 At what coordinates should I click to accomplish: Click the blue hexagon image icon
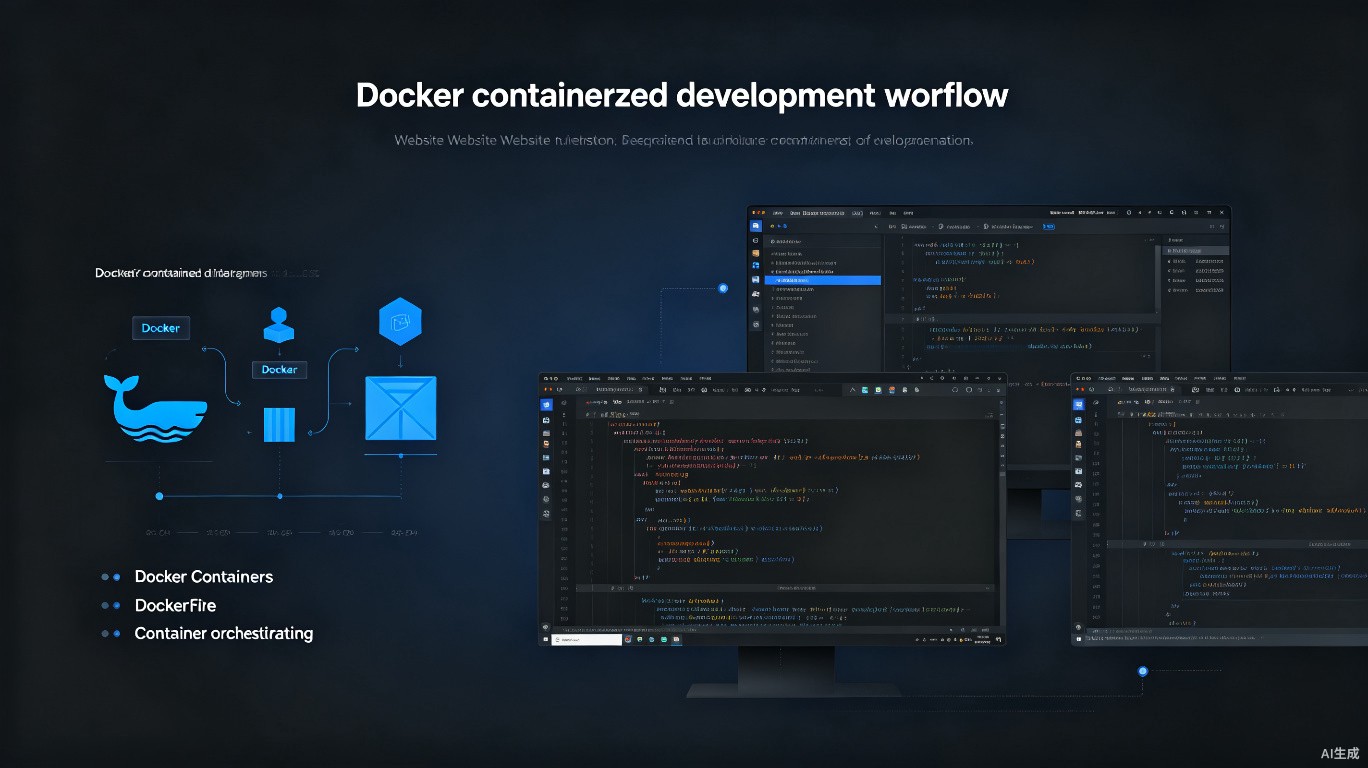coord(400,322)
